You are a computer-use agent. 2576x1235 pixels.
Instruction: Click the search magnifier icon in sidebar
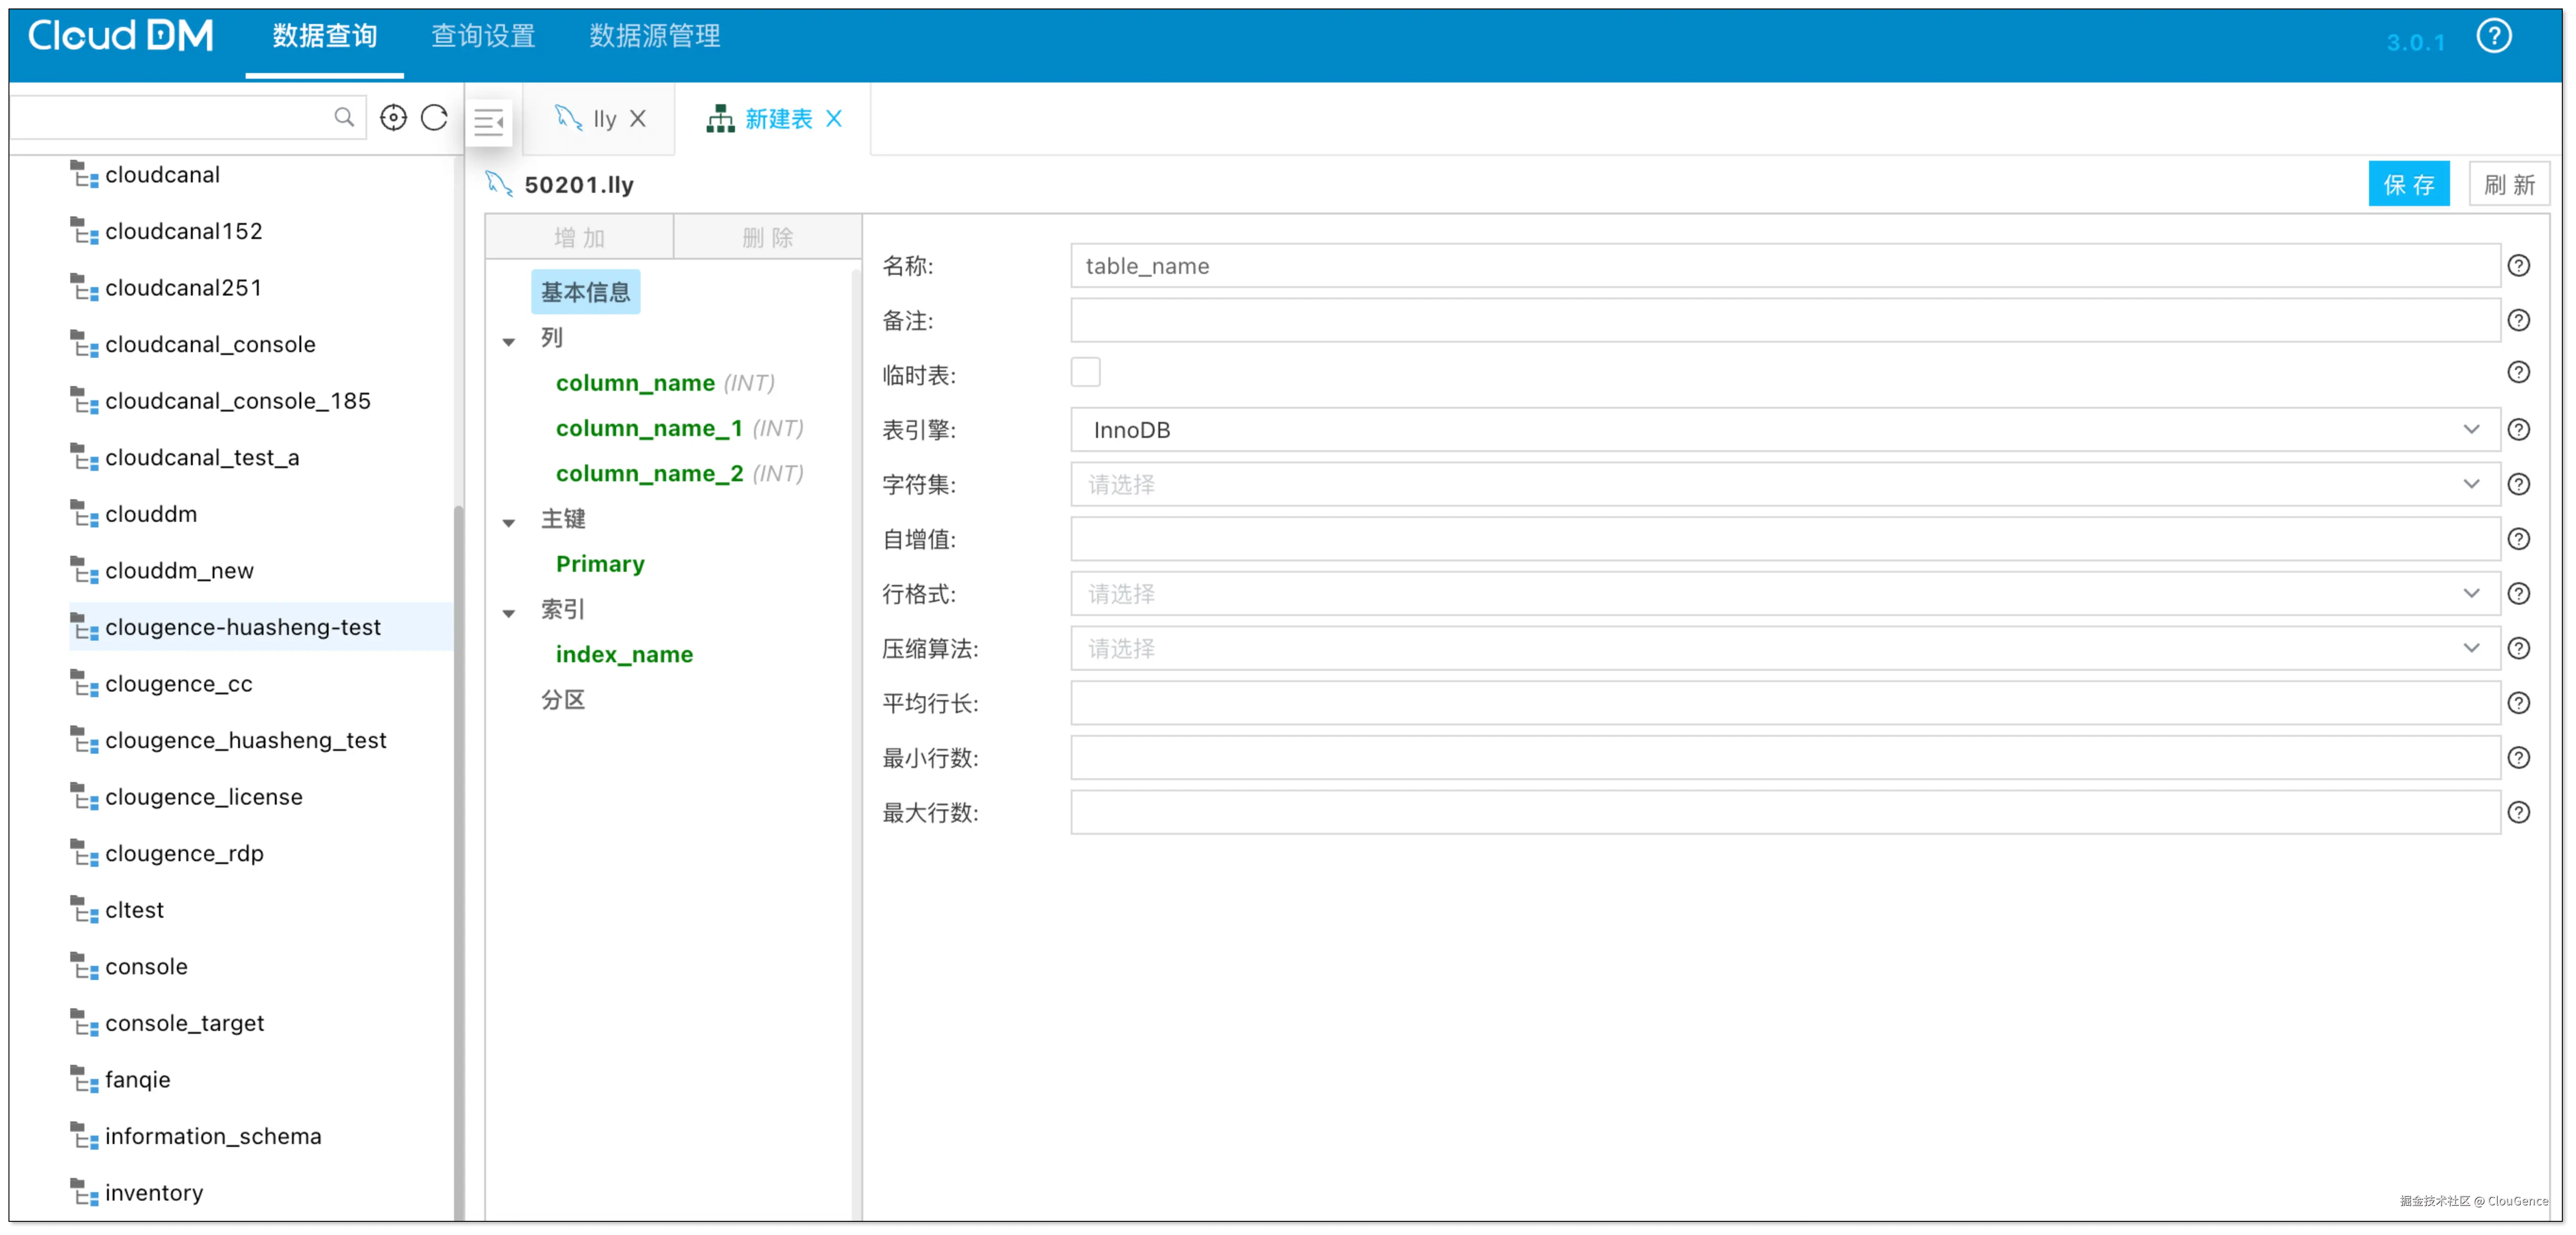[344, 118]
